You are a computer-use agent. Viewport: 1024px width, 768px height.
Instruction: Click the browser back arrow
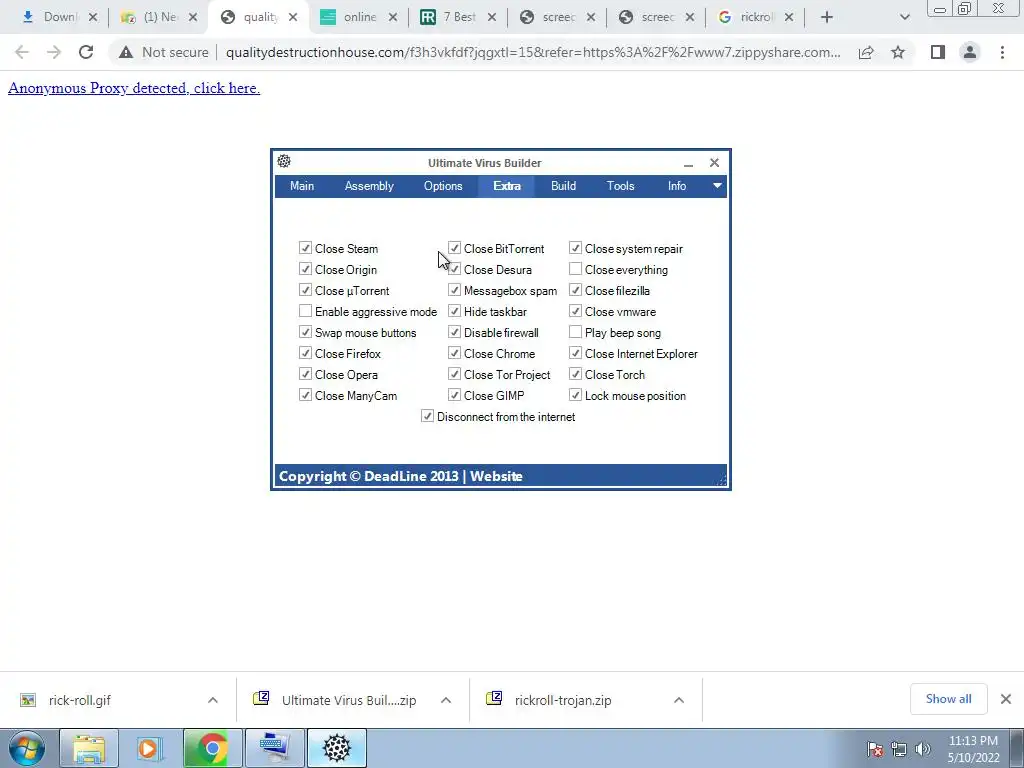point(22,52)
